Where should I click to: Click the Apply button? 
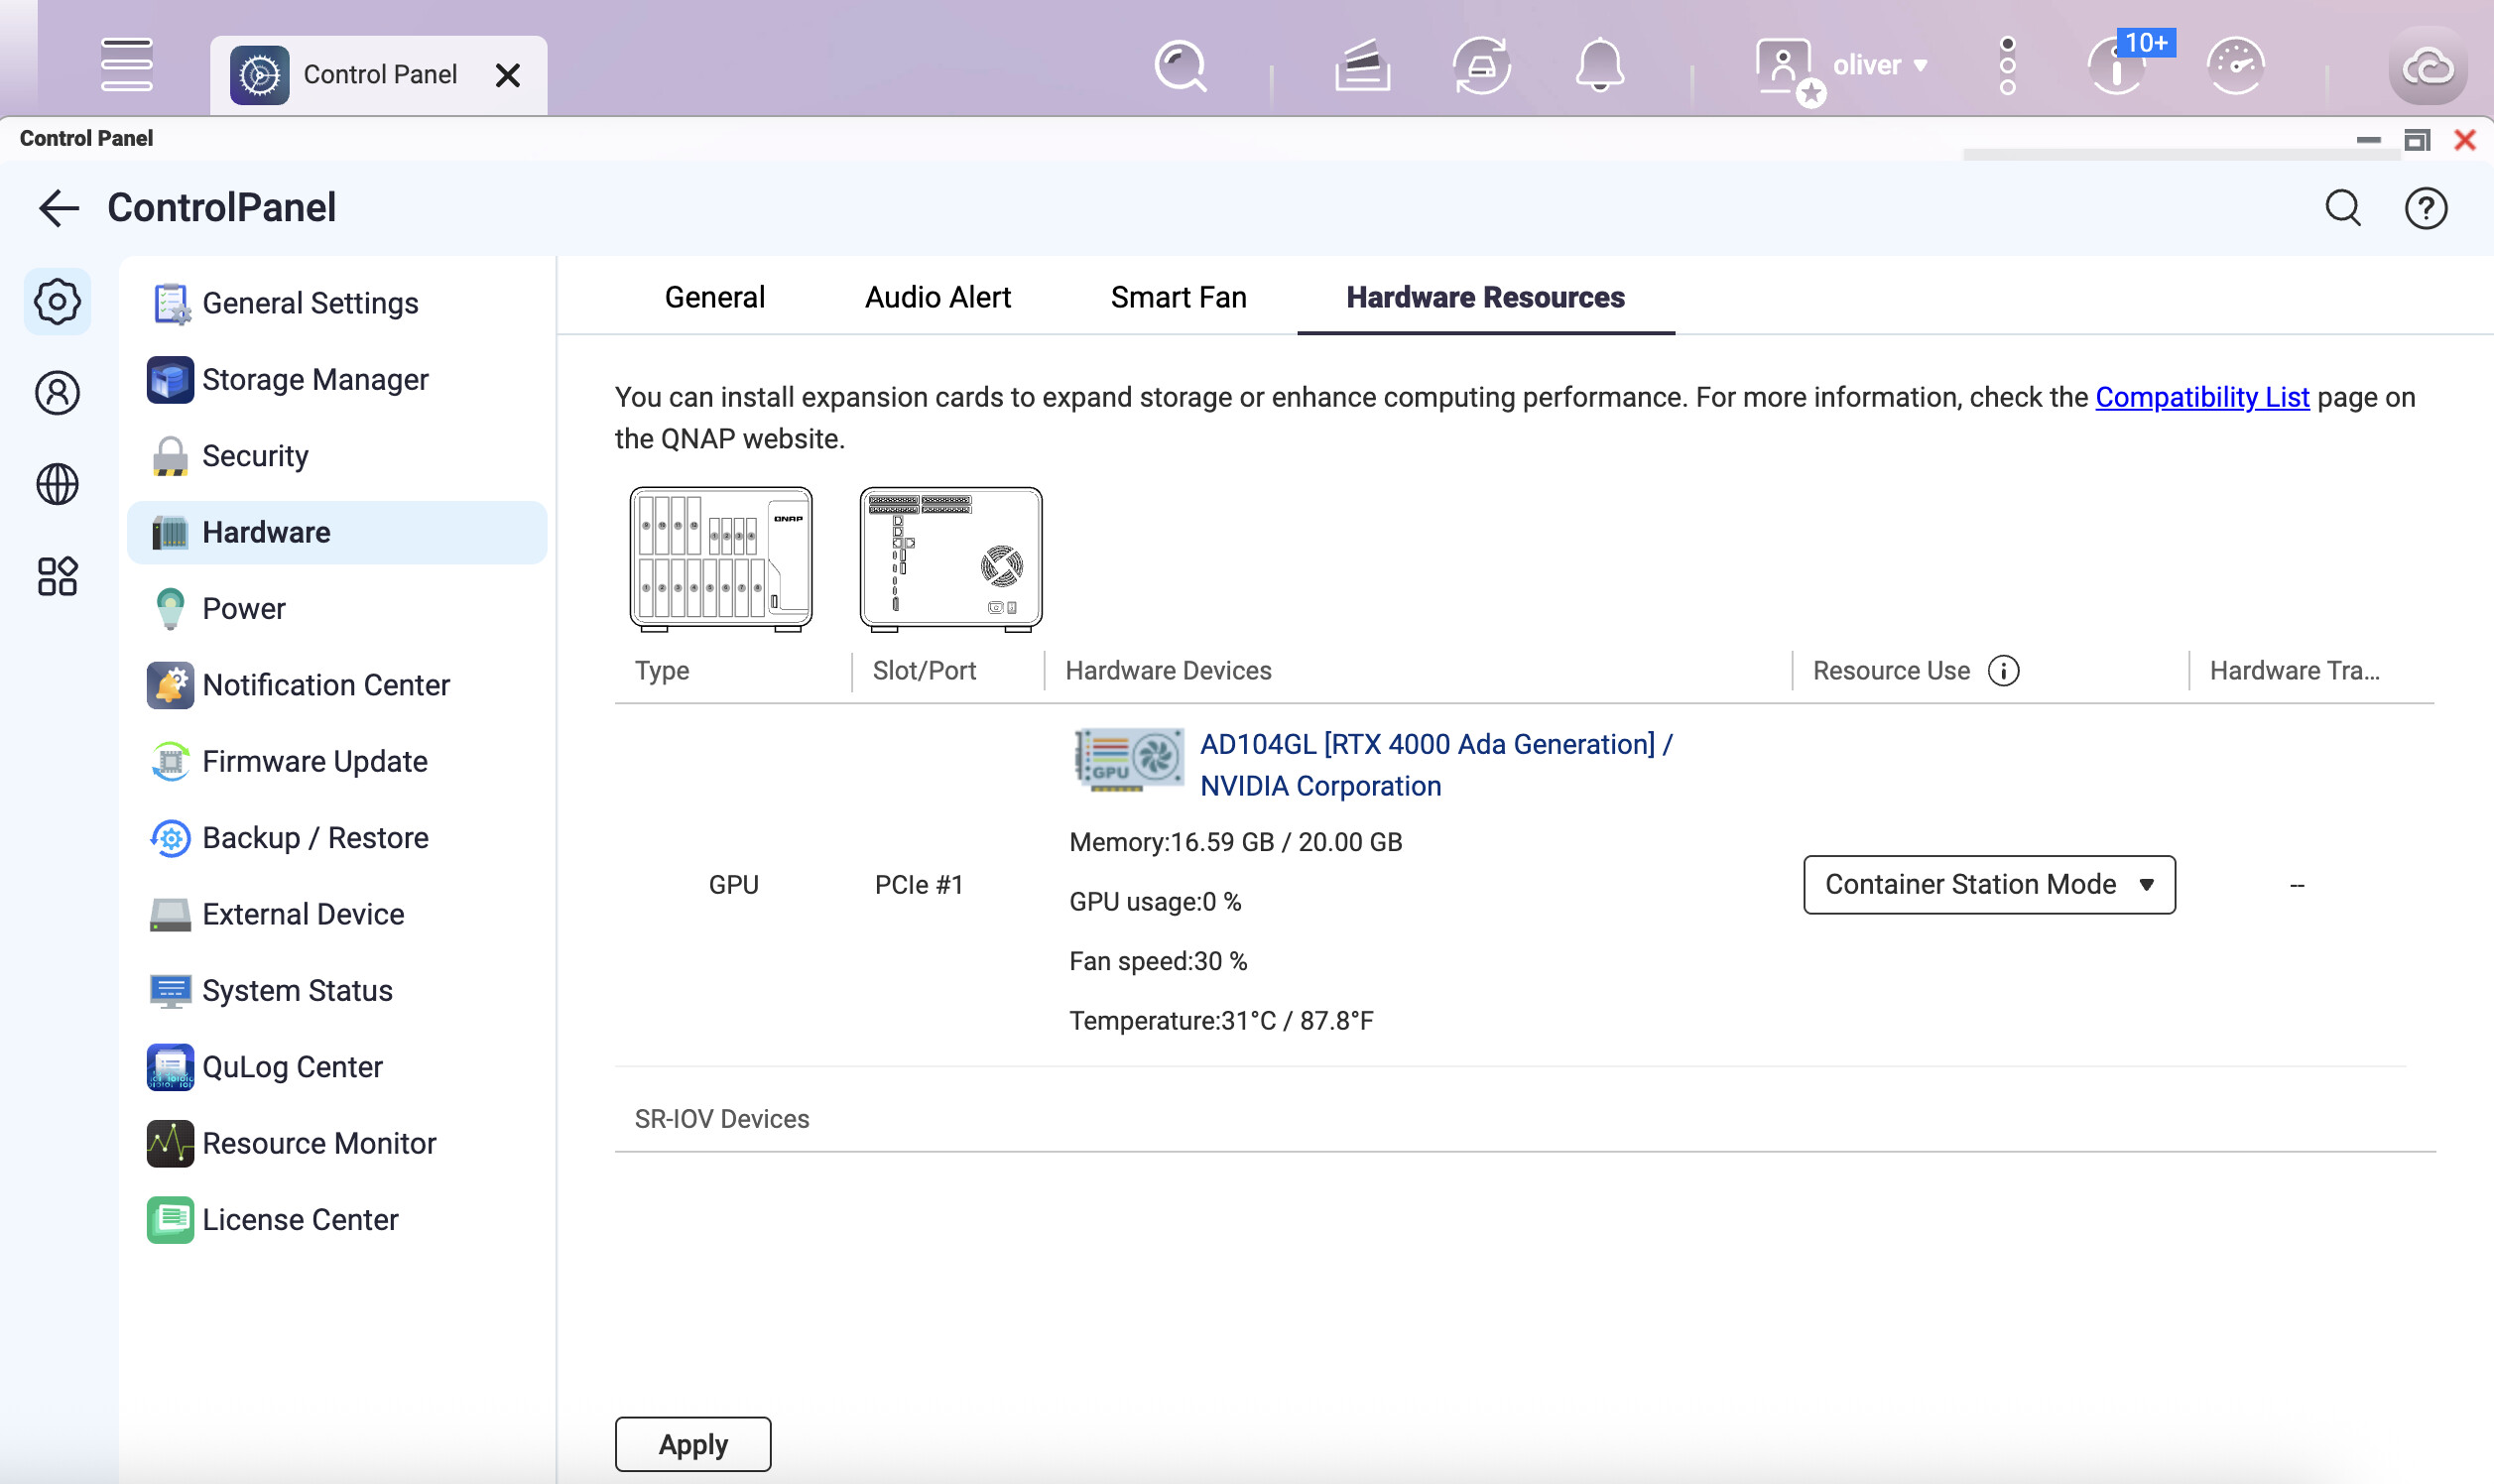click(x=692, y=1445)
